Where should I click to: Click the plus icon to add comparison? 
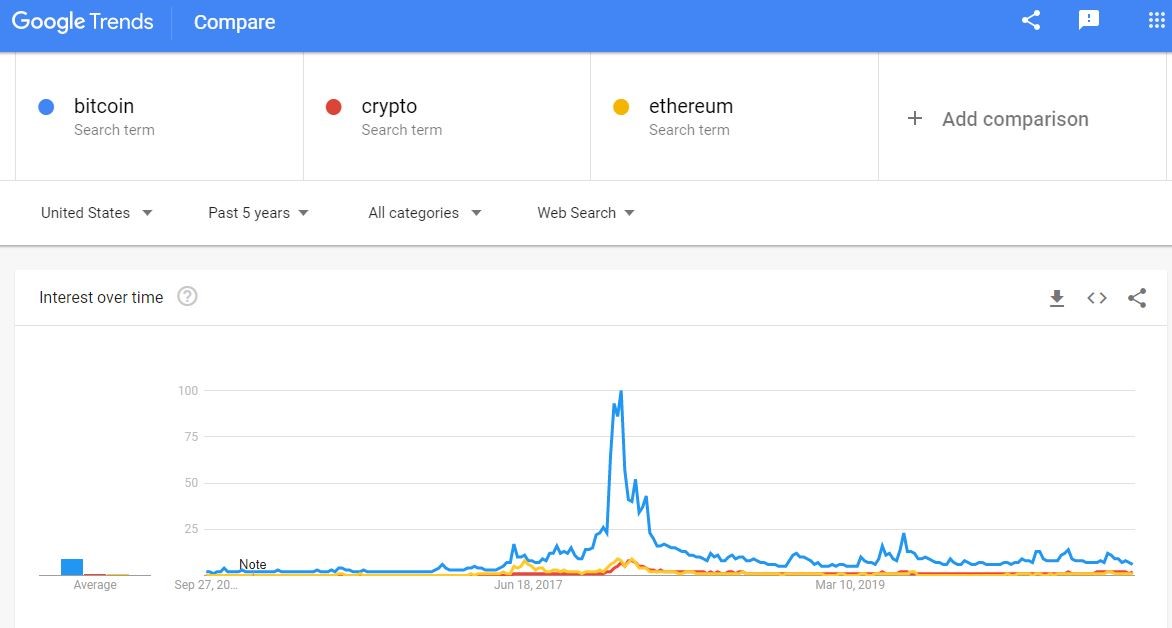914,118
